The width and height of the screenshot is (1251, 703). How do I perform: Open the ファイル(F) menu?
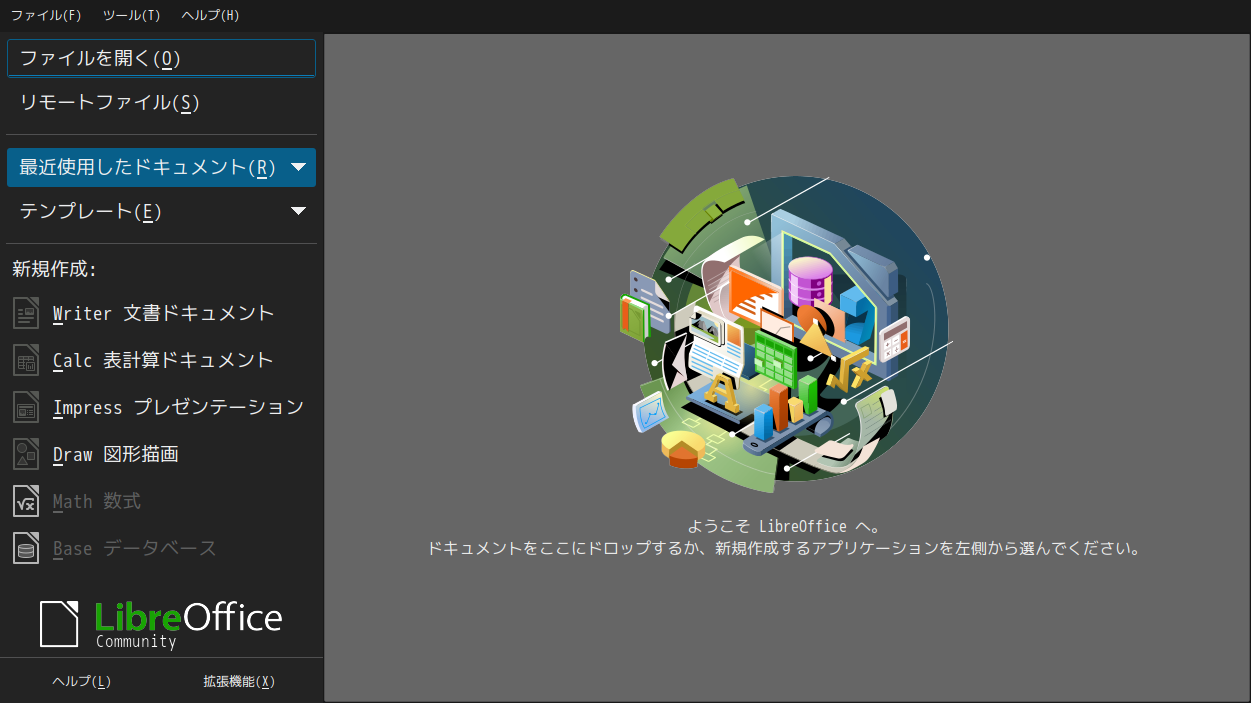(x=46, y=15)
